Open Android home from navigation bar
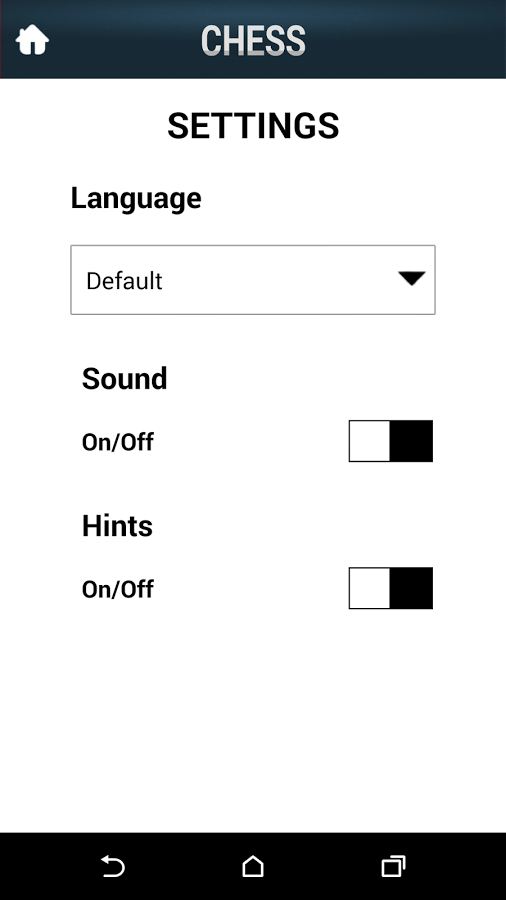 [253, 866]
